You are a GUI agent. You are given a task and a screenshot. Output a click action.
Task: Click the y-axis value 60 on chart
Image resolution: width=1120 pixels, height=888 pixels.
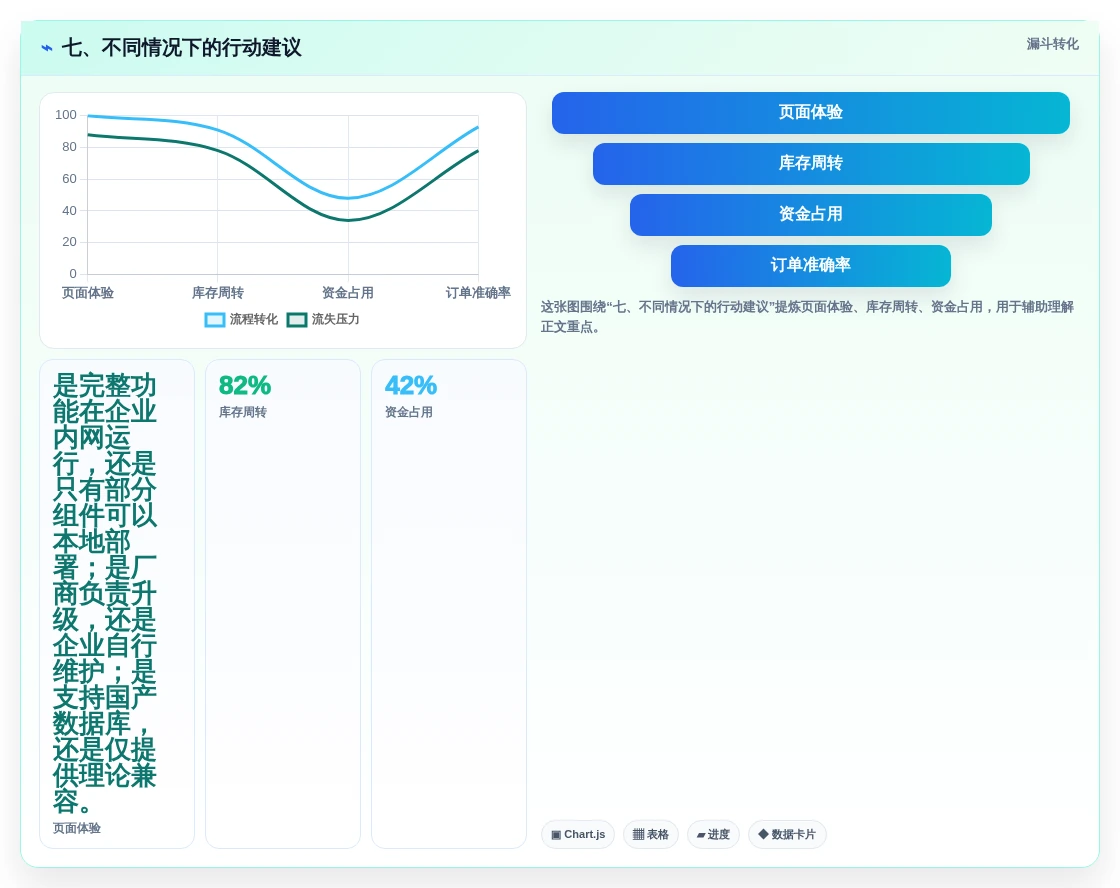click(x=69, y=179)
